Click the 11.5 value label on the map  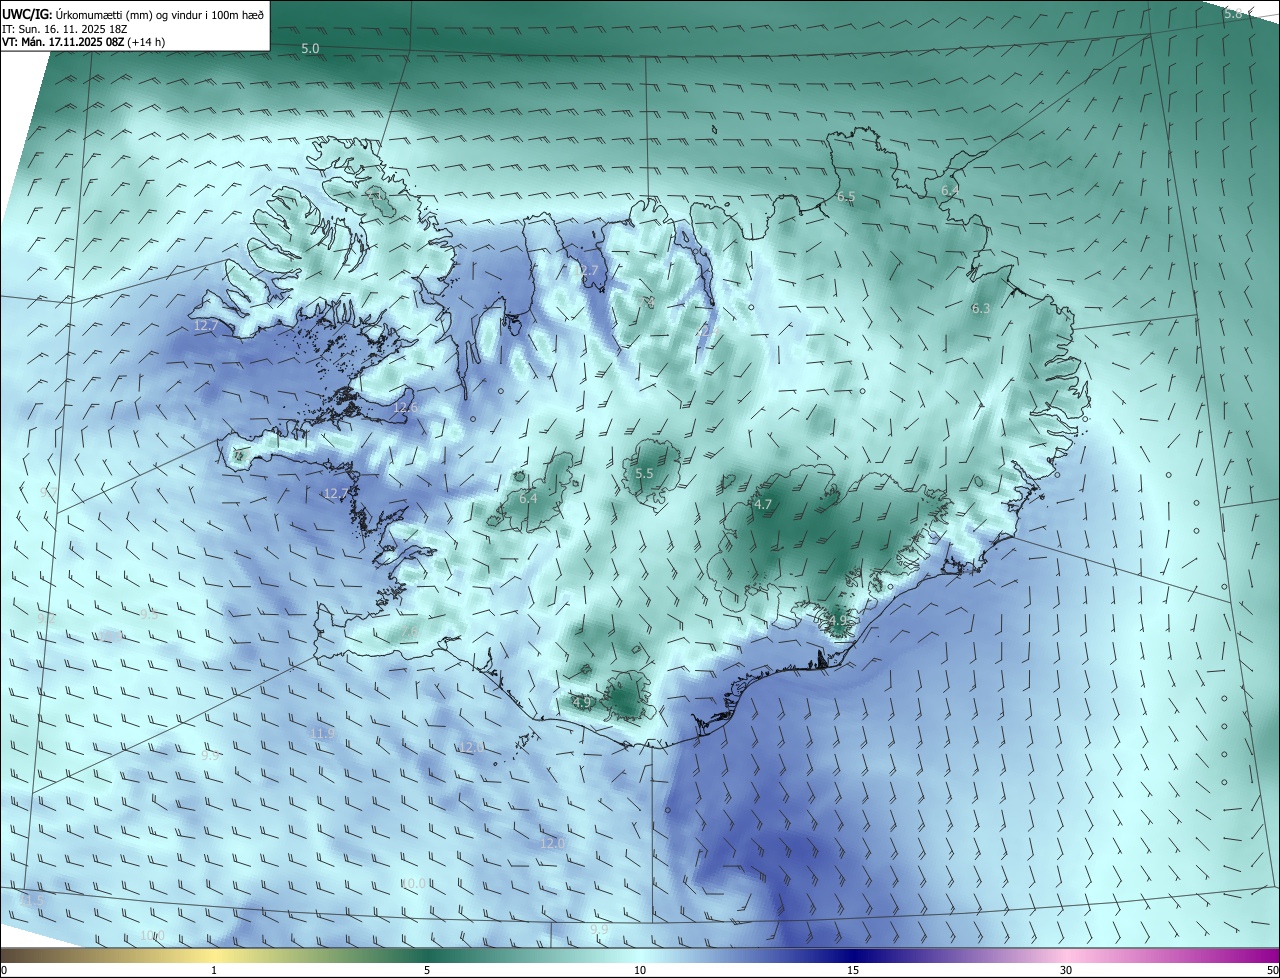[x=32, y=901]
